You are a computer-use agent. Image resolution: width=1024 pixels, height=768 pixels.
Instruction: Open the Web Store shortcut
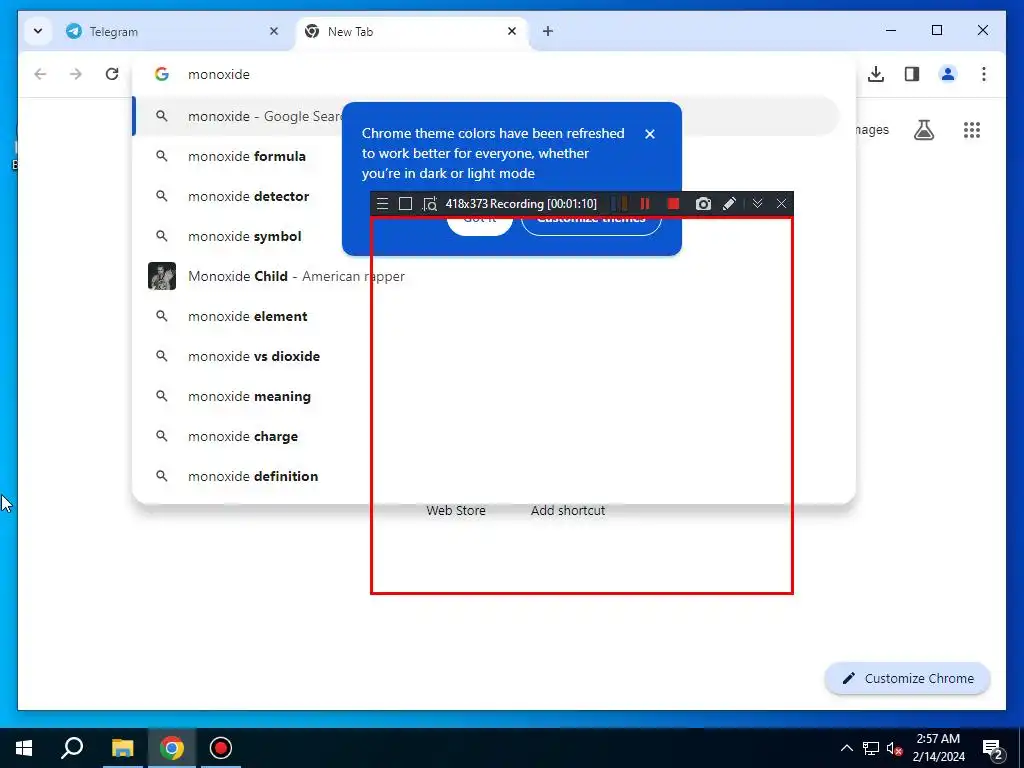(456, 511)
